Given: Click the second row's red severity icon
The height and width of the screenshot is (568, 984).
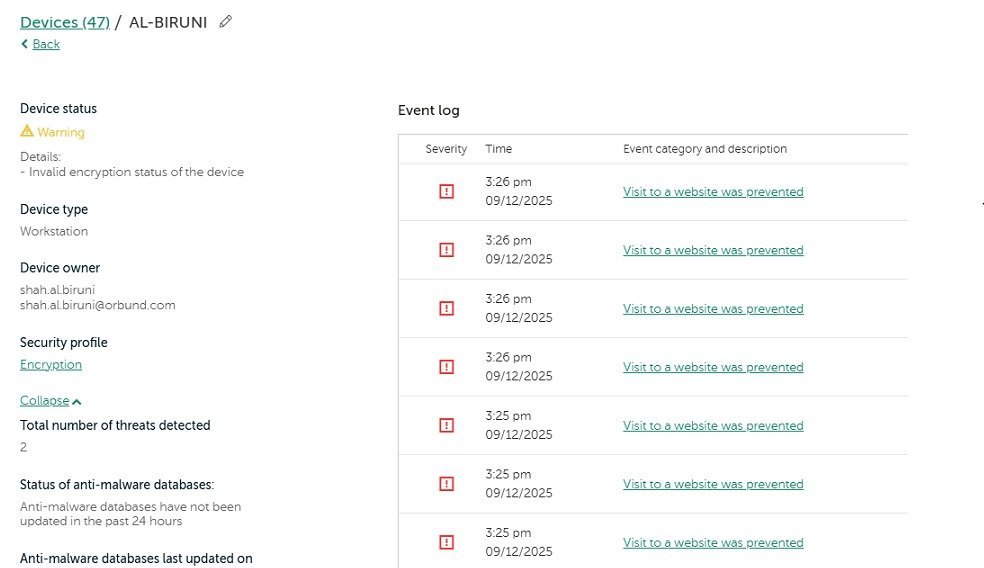Looking at the screenshot, I should [x=446, y=250].
